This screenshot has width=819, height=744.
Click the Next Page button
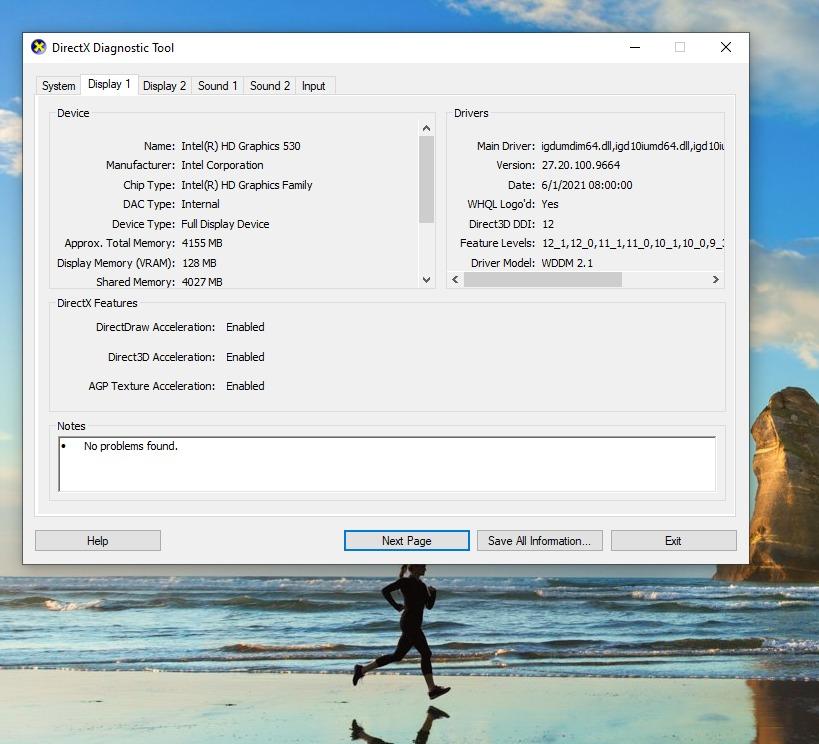coord(406,540)
